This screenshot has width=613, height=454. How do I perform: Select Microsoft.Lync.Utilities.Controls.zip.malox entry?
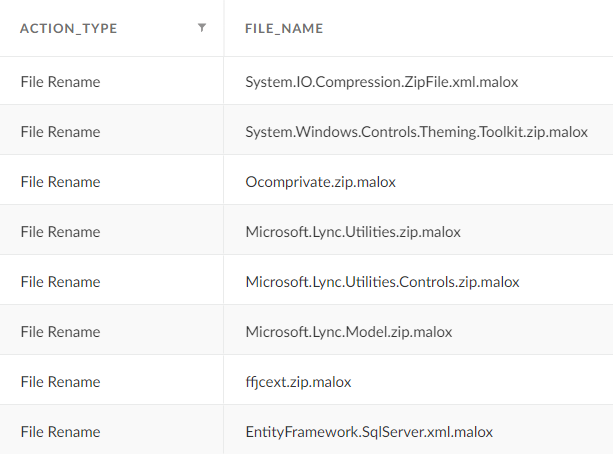pyautogui.click(x=382, y=282)
